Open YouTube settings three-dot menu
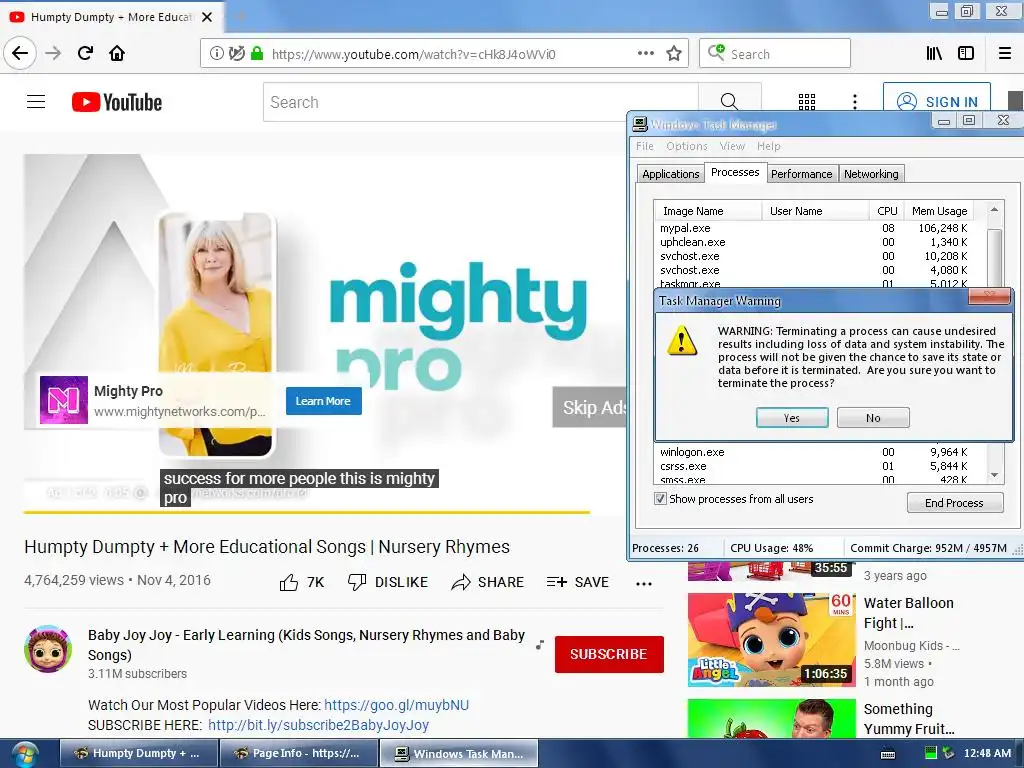The image size is (1024, 768). 854,101
